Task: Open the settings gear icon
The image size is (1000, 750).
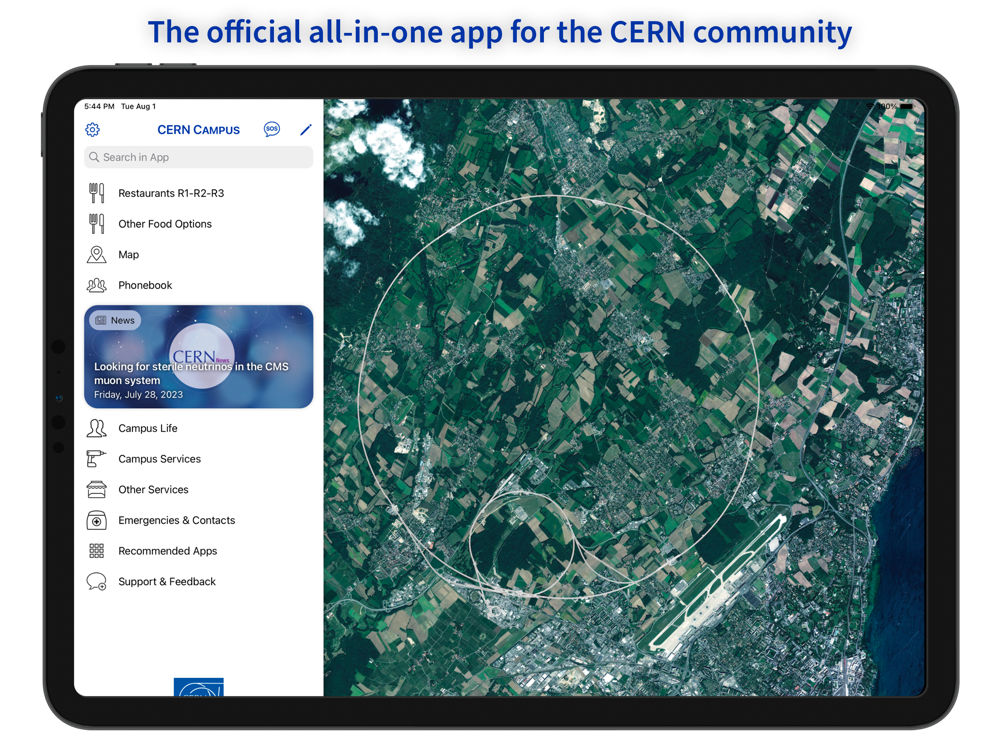Action: click(x=92, y=129)
